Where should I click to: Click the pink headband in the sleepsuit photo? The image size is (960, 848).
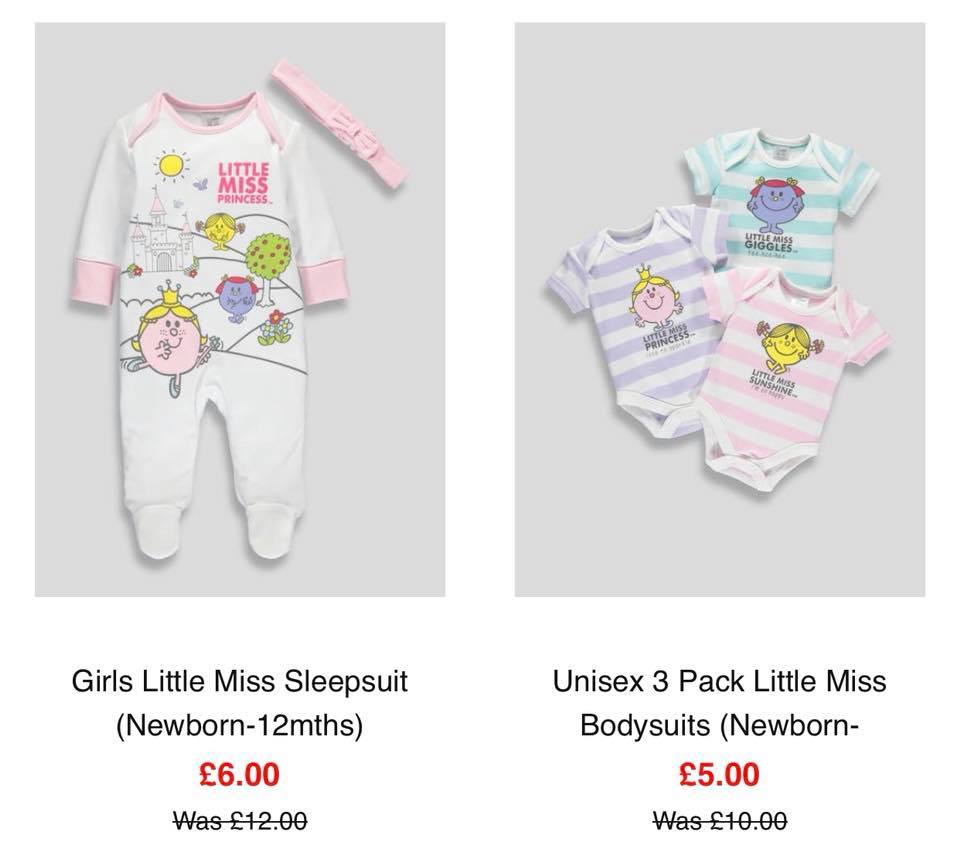tap(340, 124)
